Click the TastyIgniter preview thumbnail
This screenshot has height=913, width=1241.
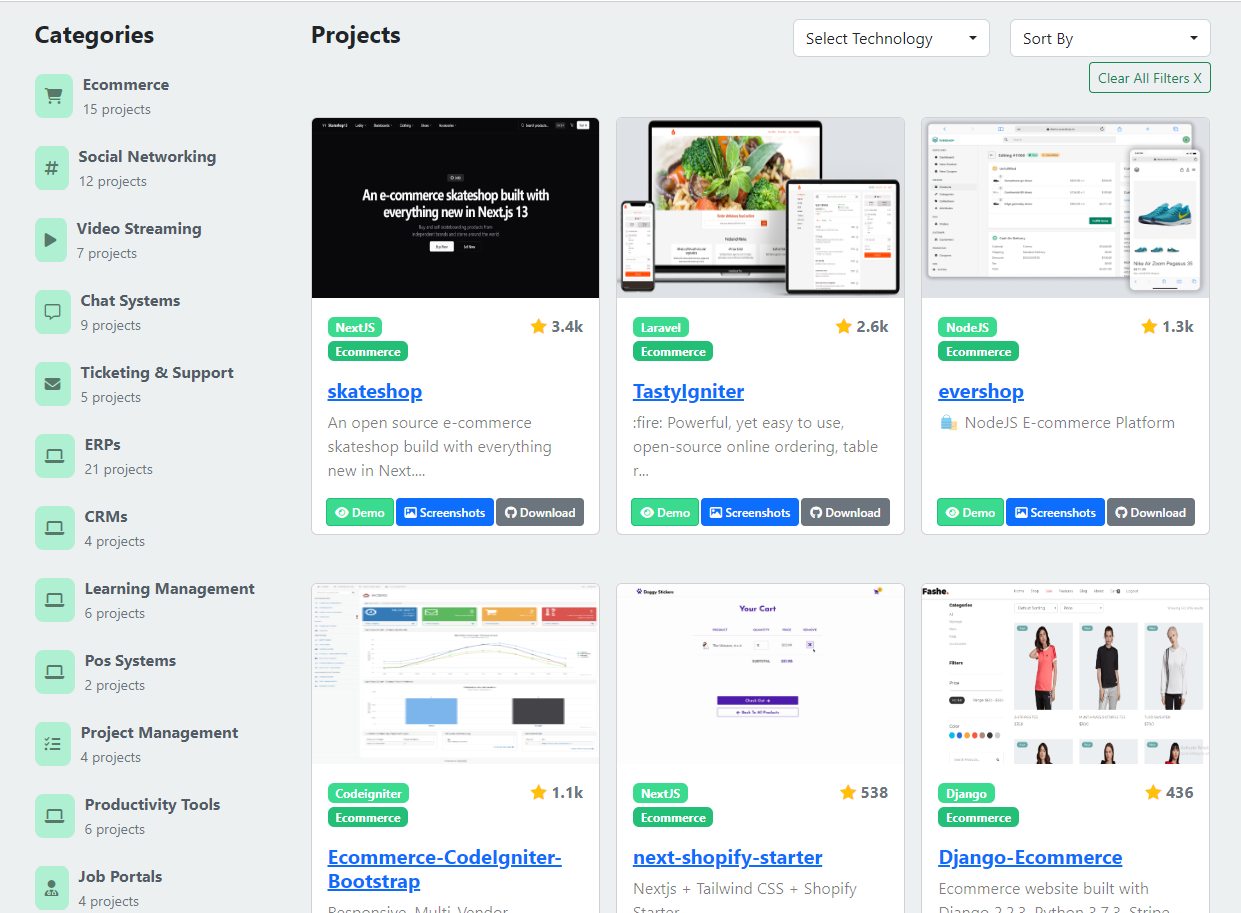coord(761,208)
